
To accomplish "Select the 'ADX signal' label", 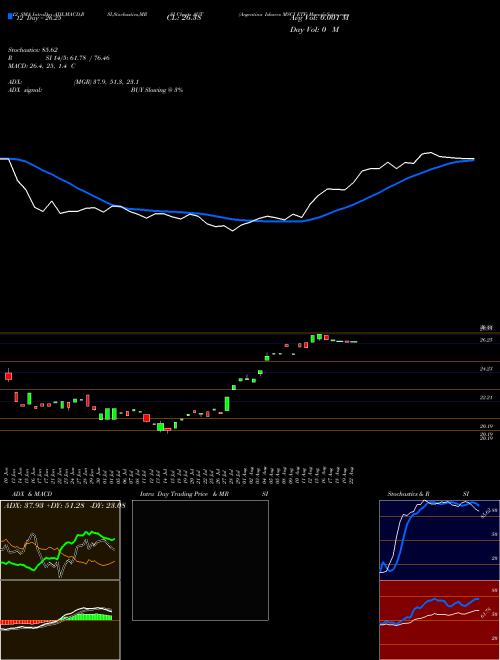I will 25,90.
